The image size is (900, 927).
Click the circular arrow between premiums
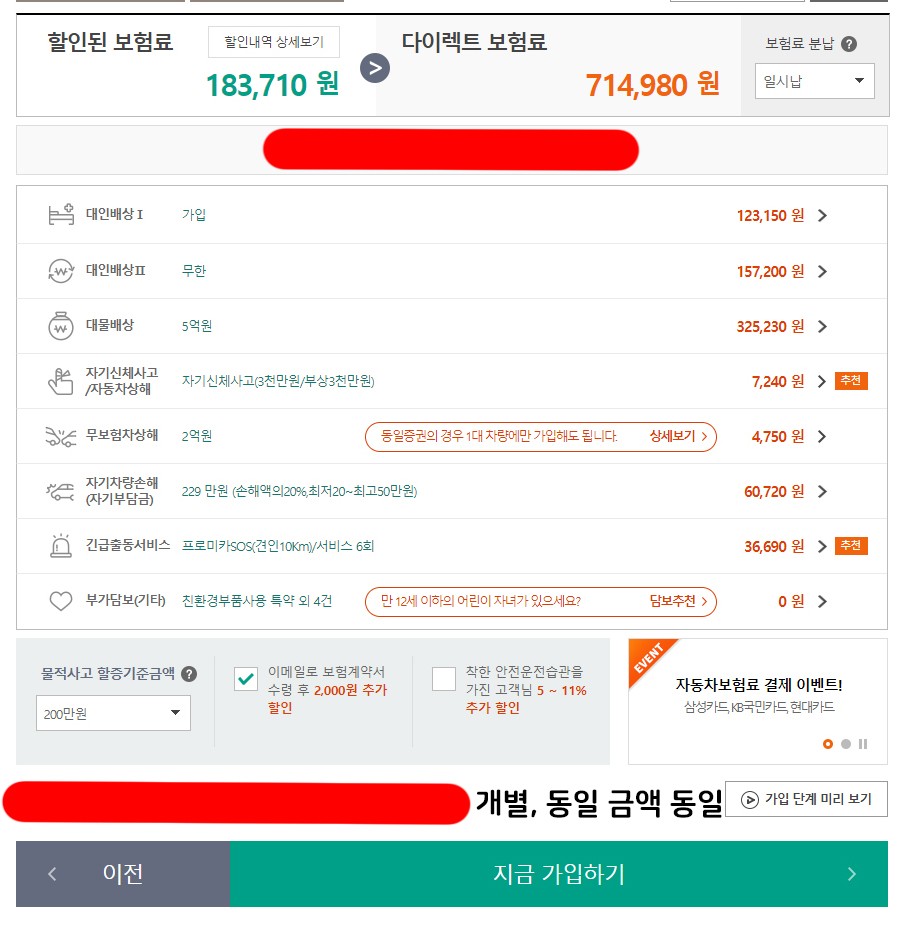[x=375, y=68]
